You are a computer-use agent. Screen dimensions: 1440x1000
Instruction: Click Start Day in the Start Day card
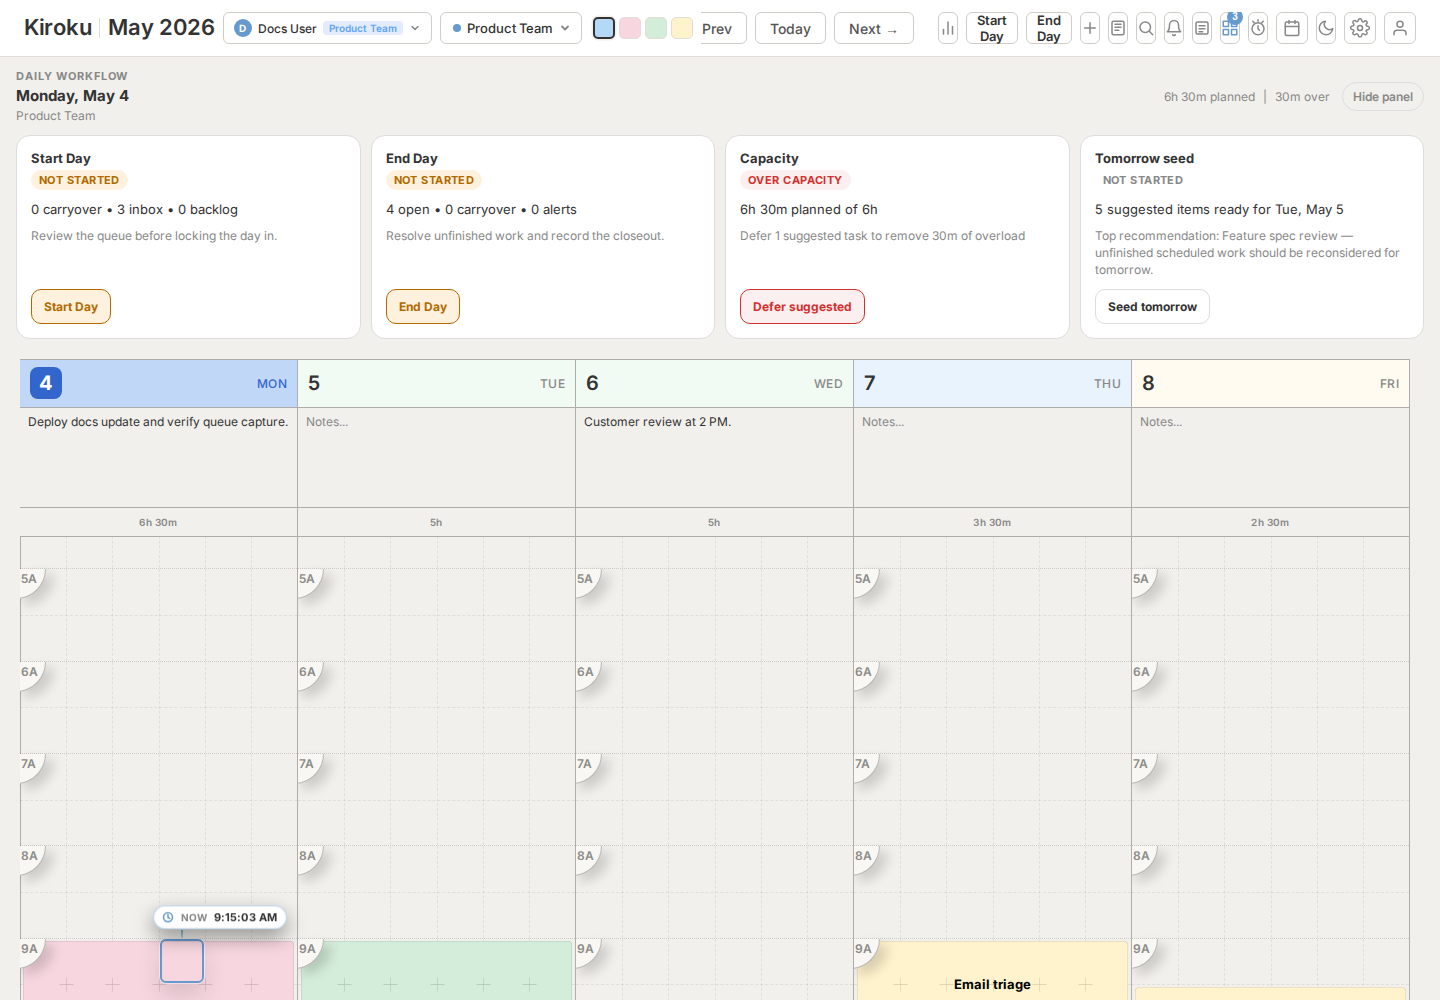(x=71, y=307)
